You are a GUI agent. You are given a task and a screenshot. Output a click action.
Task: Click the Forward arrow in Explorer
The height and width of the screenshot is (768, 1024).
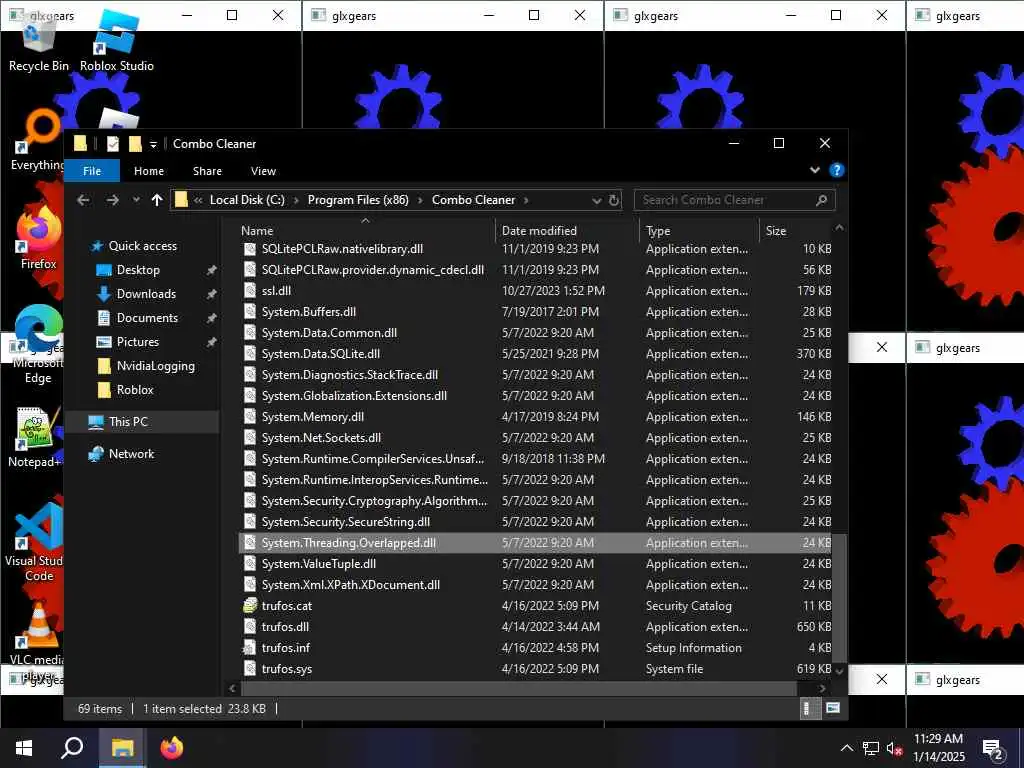(112, 200)
